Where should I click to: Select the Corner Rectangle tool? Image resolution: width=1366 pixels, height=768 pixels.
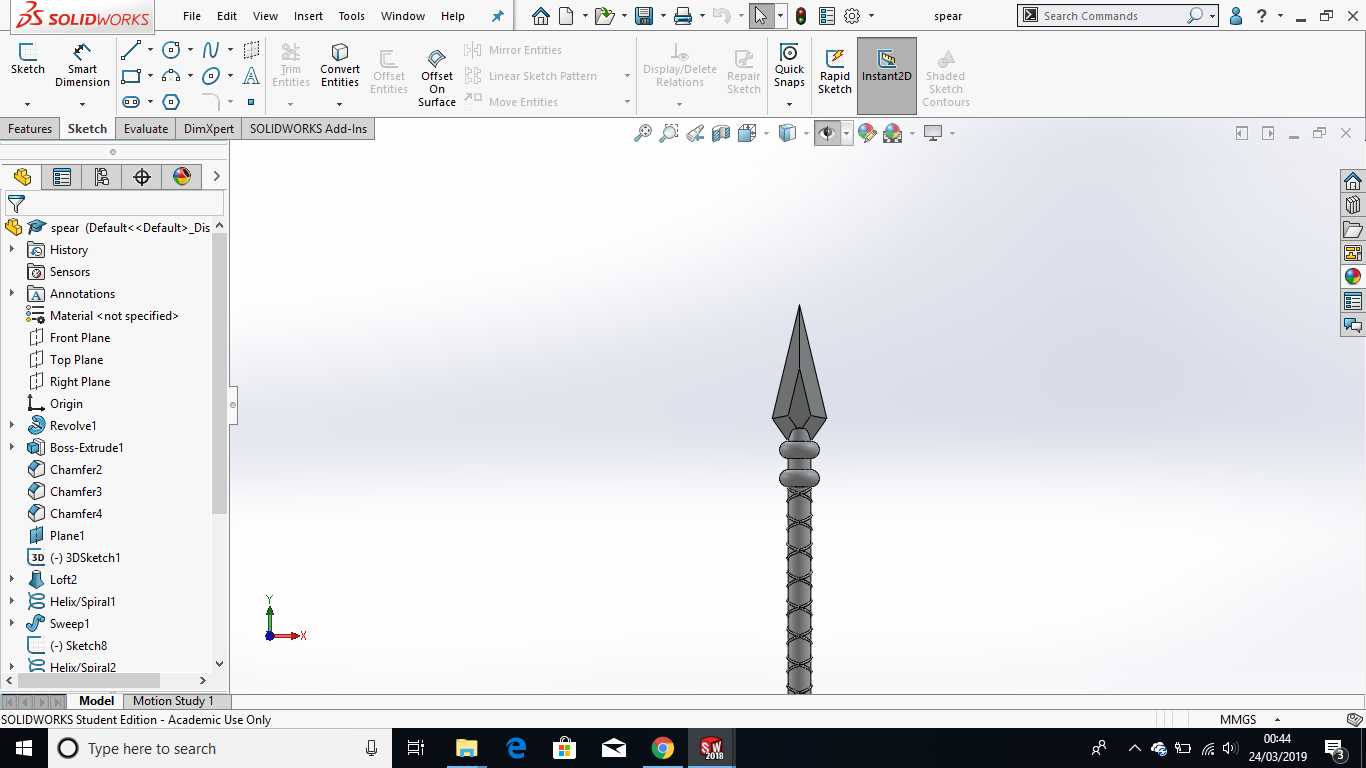(130, 76)
